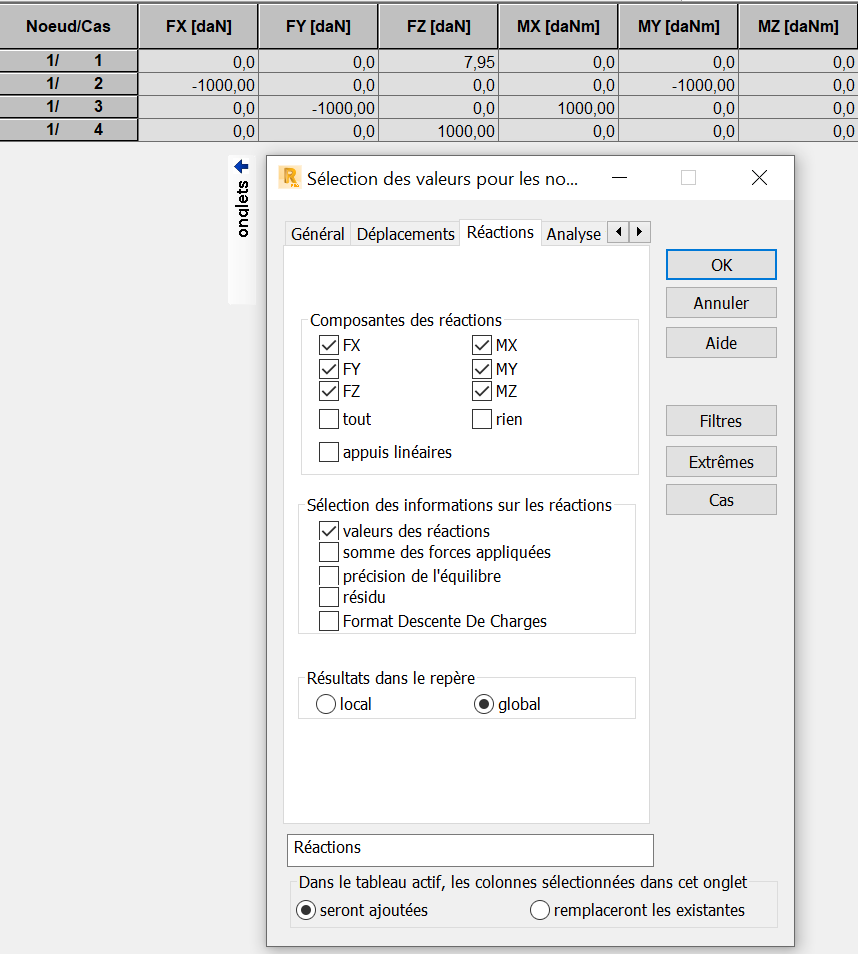
Task: Uncheck the FZ reaction component
Action: tap(329, 391)
